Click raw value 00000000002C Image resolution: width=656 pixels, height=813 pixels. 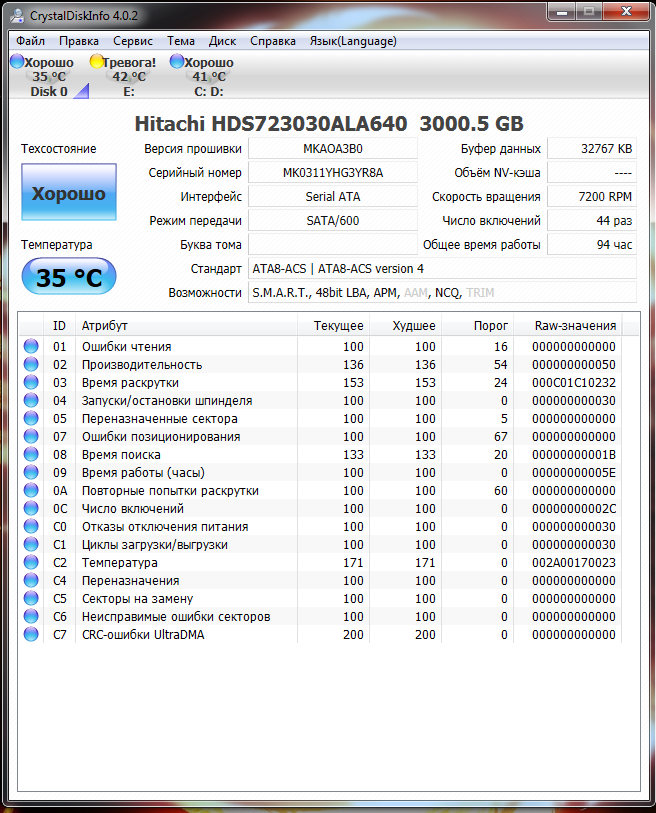pos(574,509)
